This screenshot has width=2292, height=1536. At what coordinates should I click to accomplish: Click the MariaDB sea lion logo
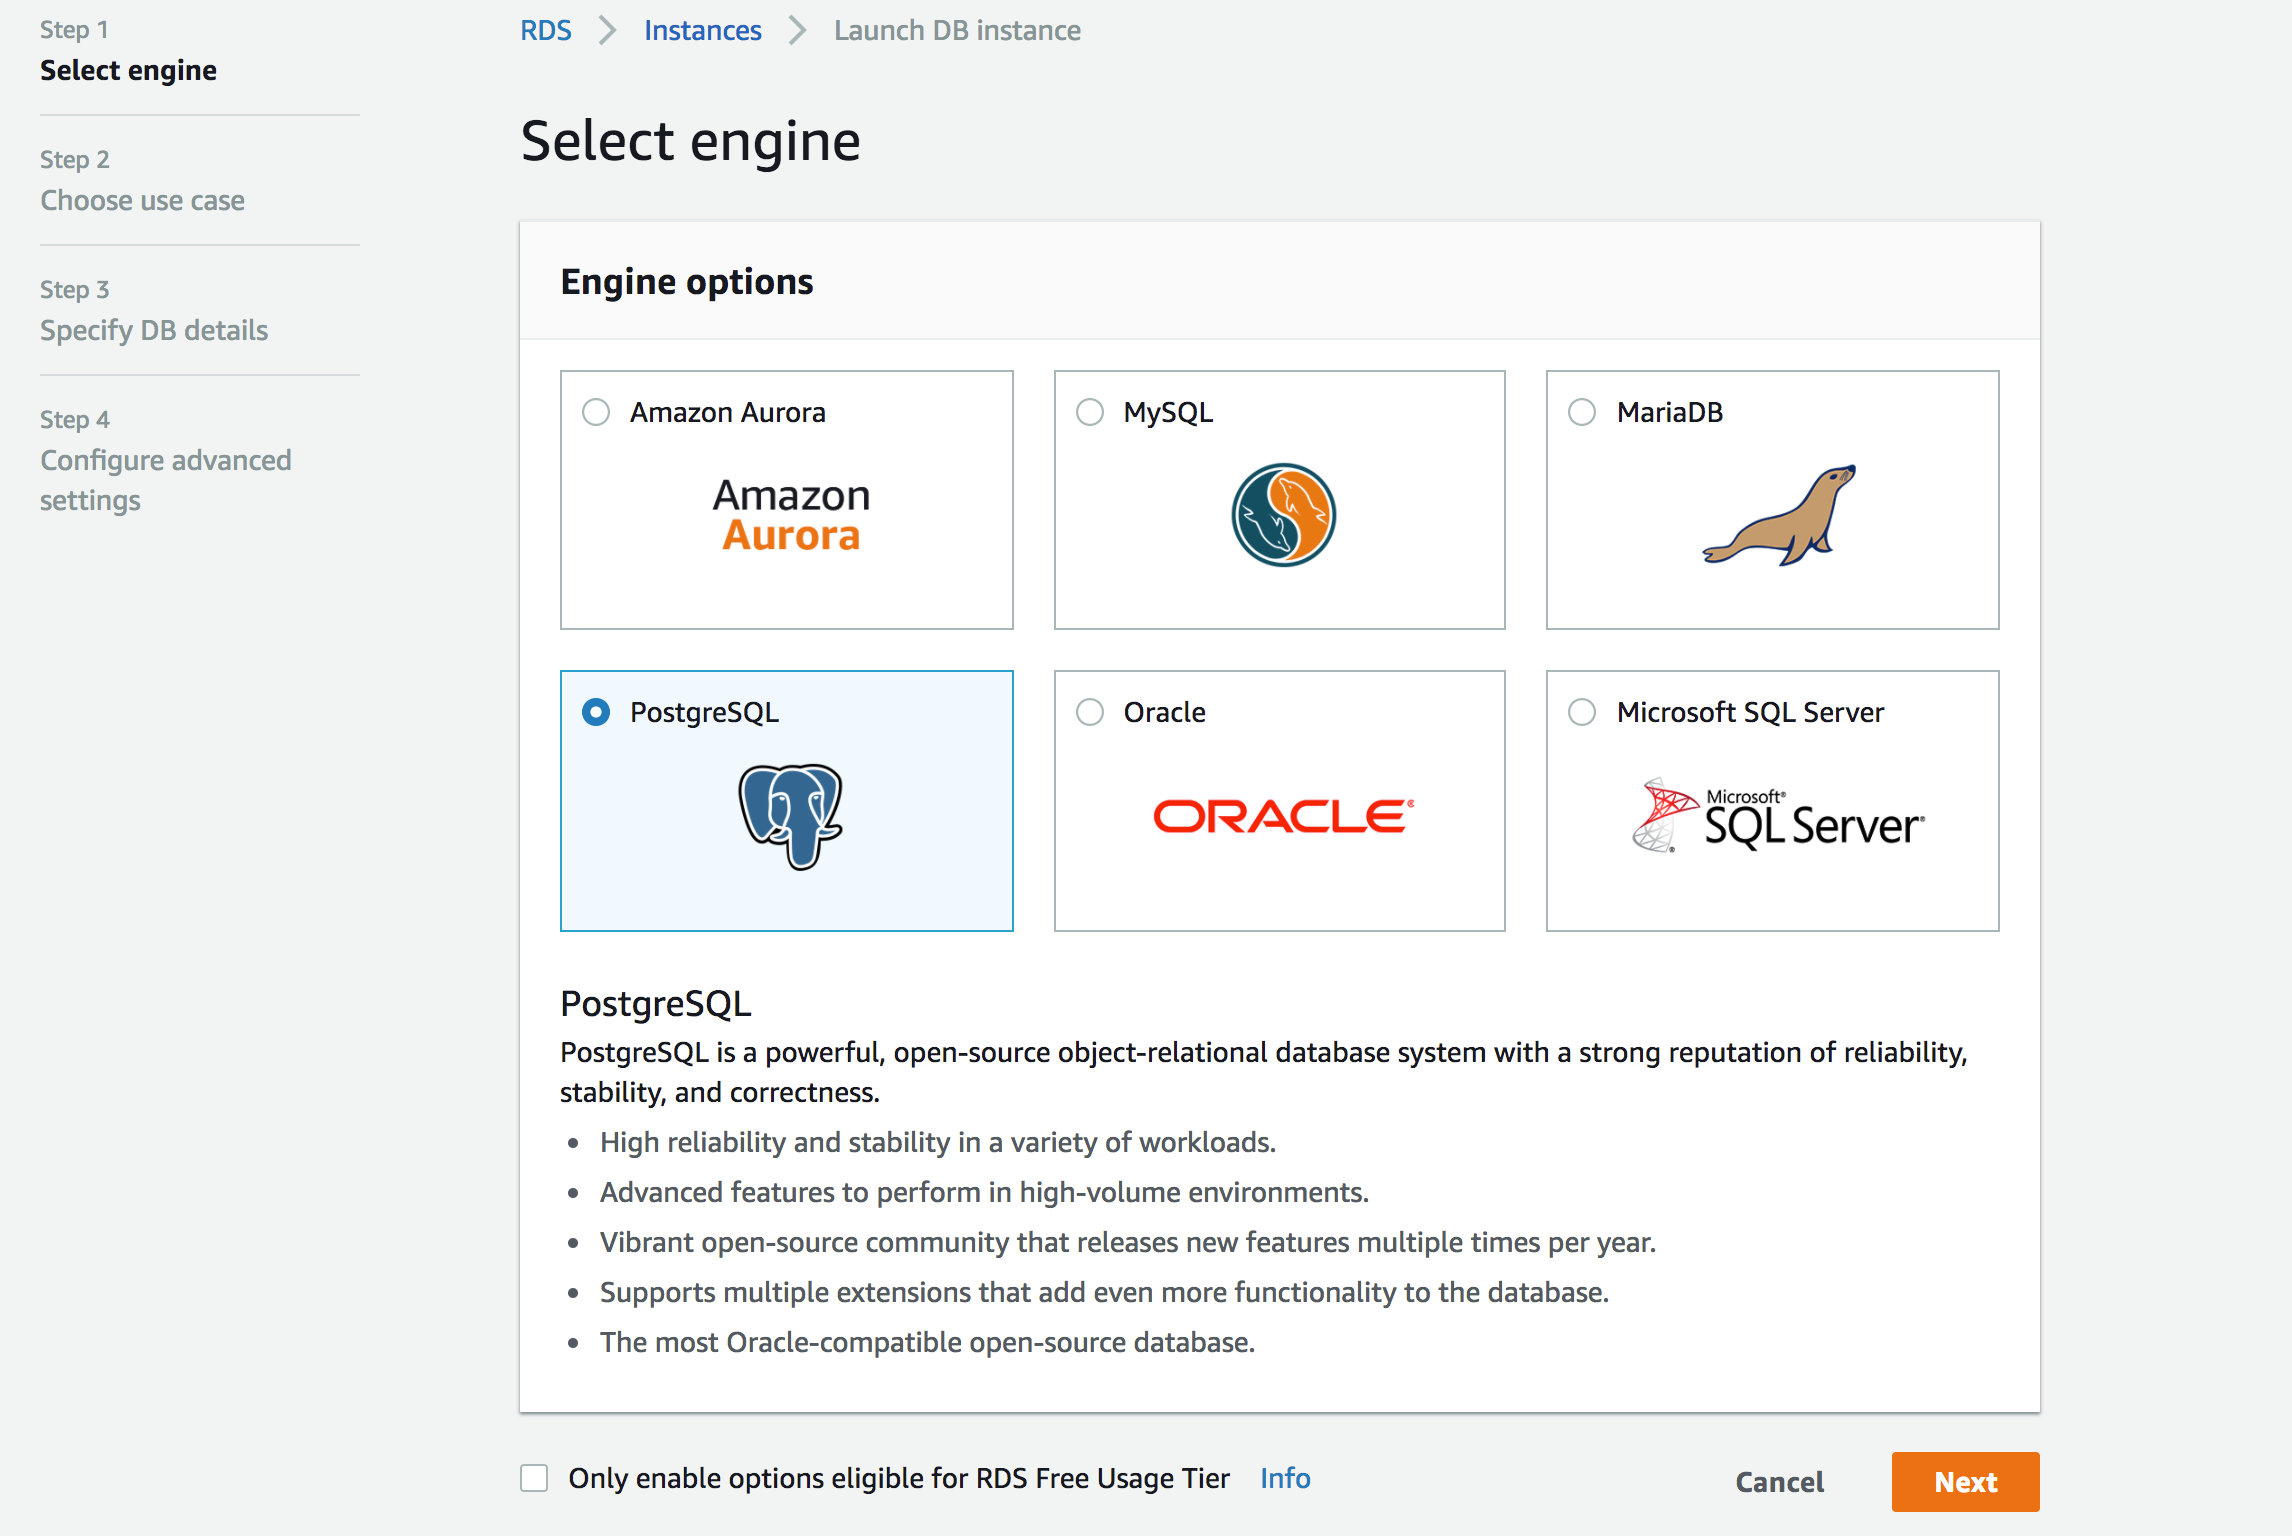point(1779,515)
